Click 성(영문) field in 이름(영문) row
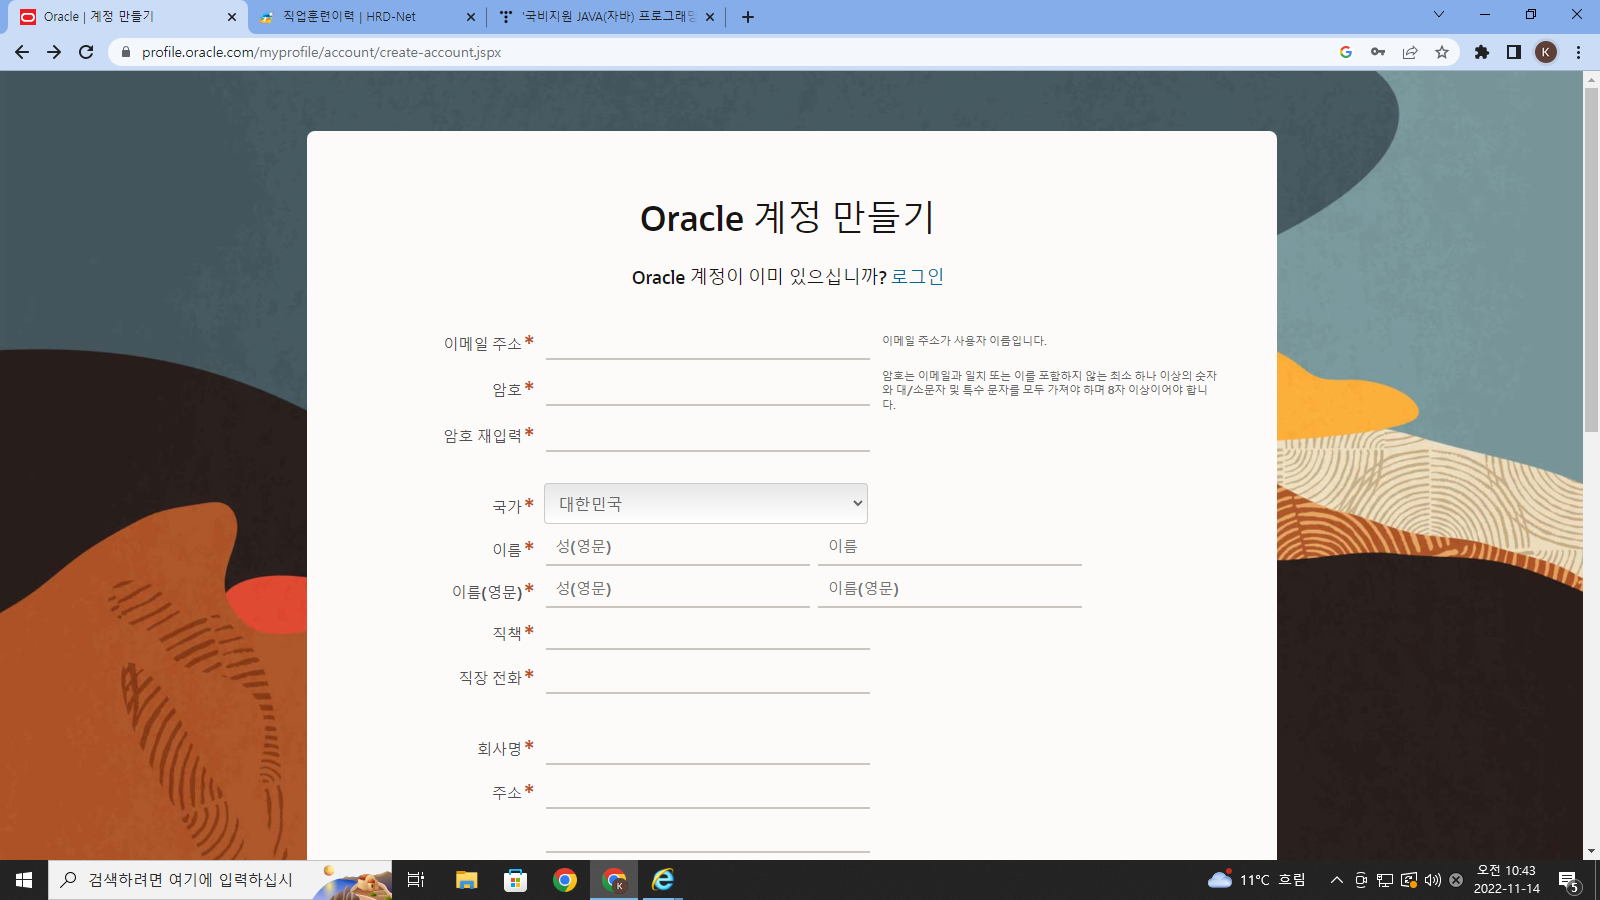This screenshot has width=1600, height=900. pyautogui.click(x=678, y=589)
